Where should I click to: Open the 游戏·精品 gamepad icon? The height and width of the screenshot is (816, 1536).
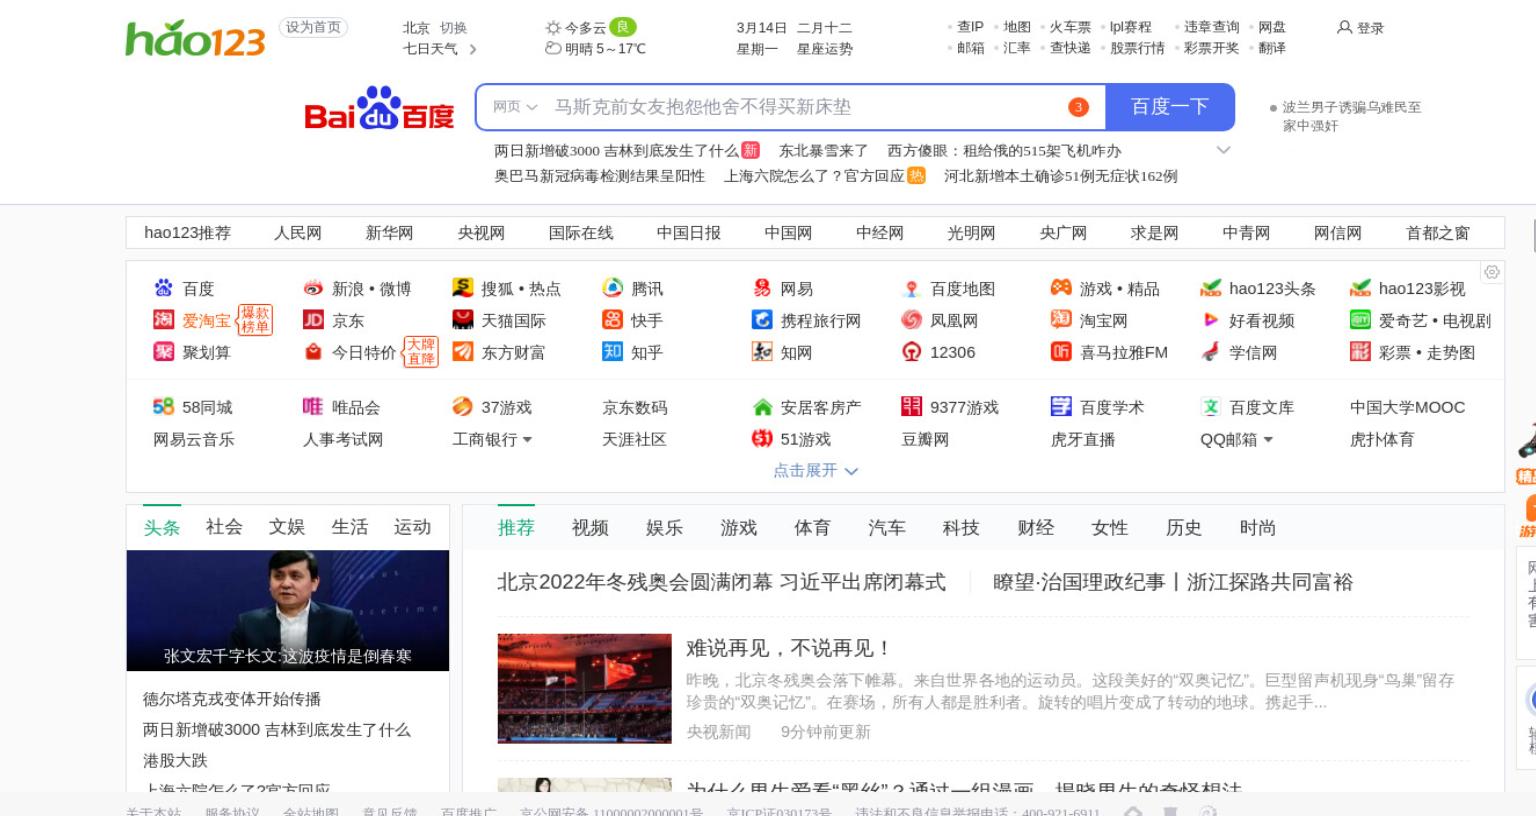pyautogui.click(x=1061, y=288)
